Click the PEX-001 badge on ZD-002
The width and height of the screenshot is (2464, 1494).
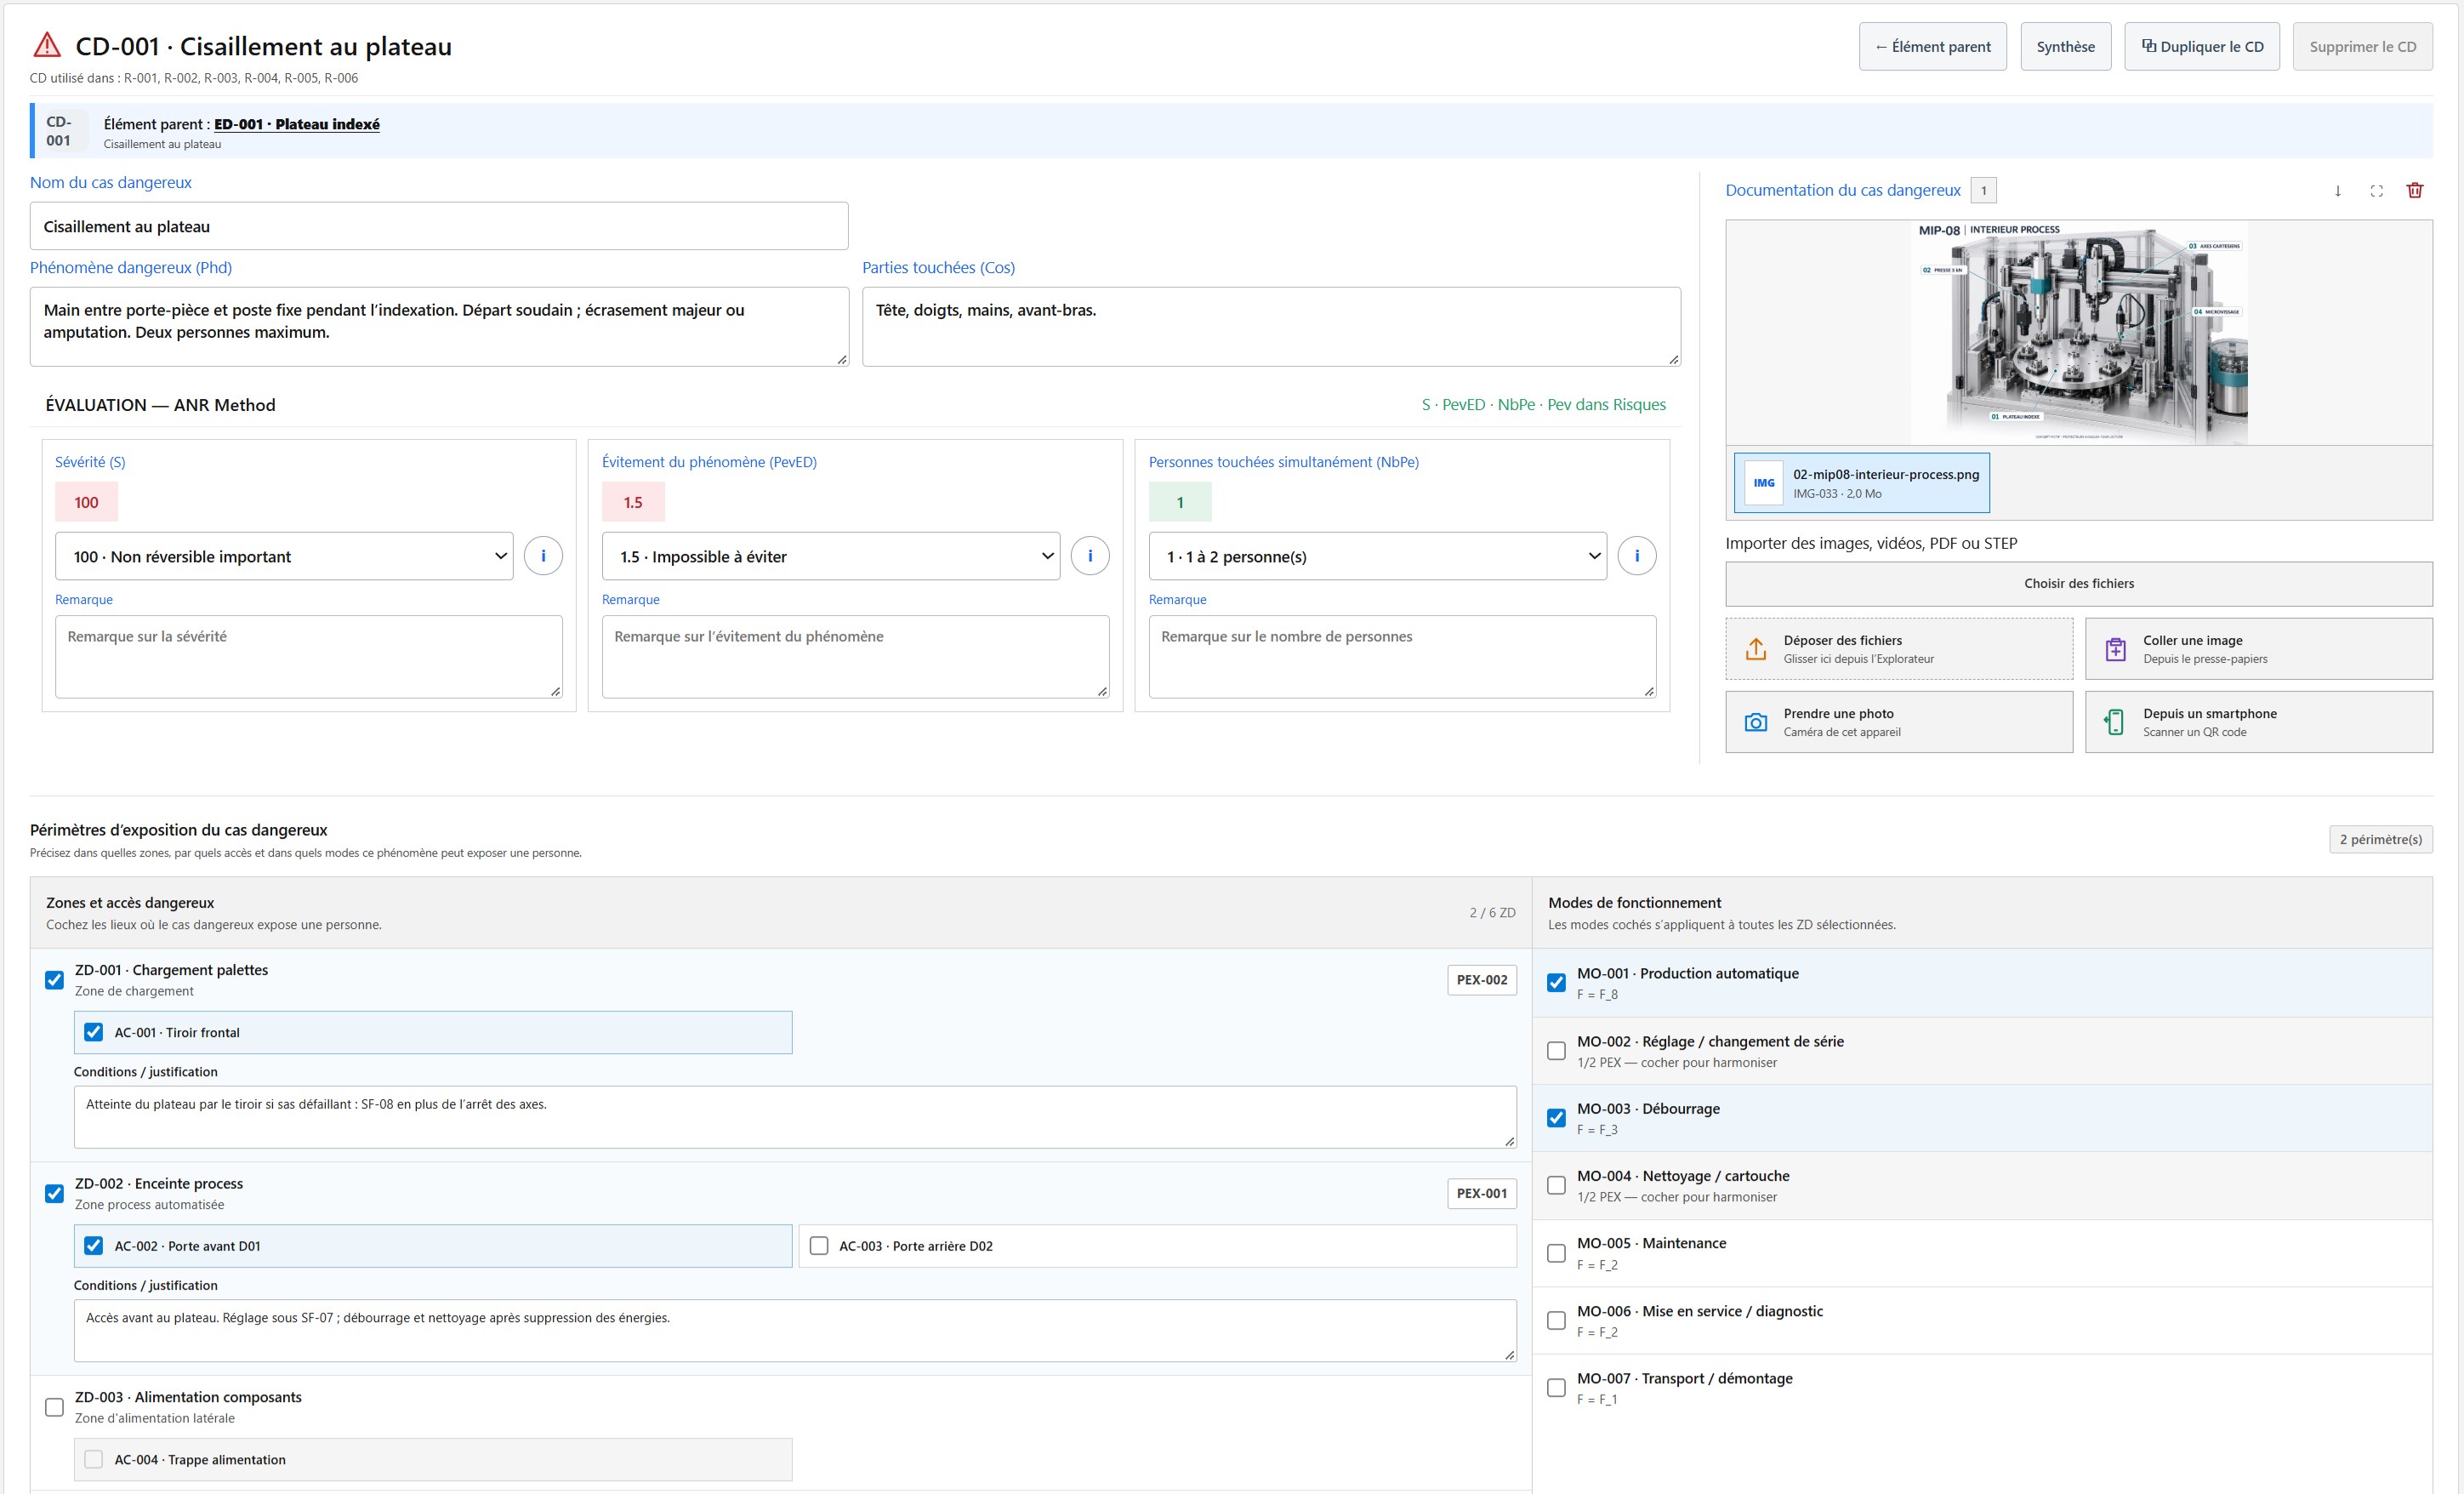[1482, 1193]
